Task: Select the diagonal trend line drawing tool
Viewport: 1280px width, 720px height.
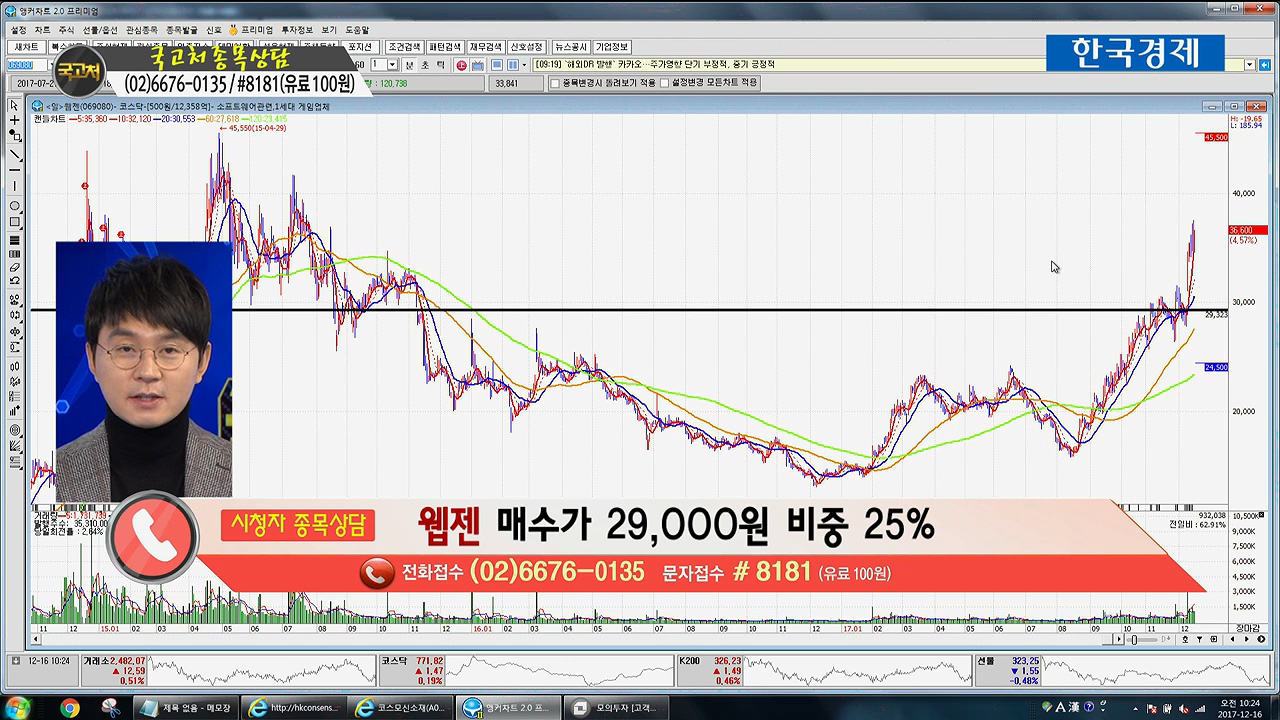Action: coord(14,155)
